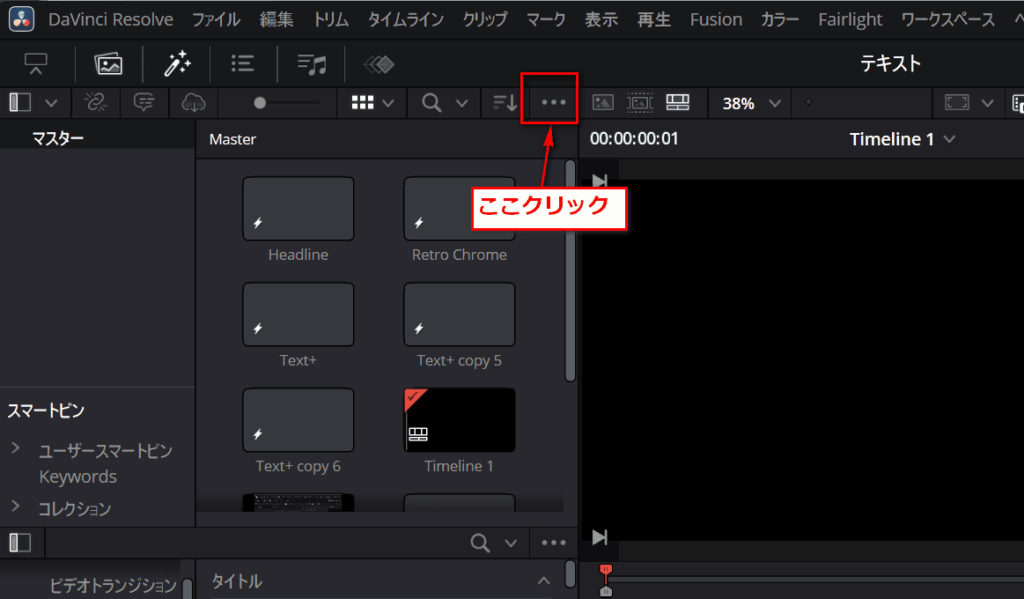The height and width of the screenshot is (599, 1024).
Task: Click the relink media chain icon
Action: click(x=95, y=103)
